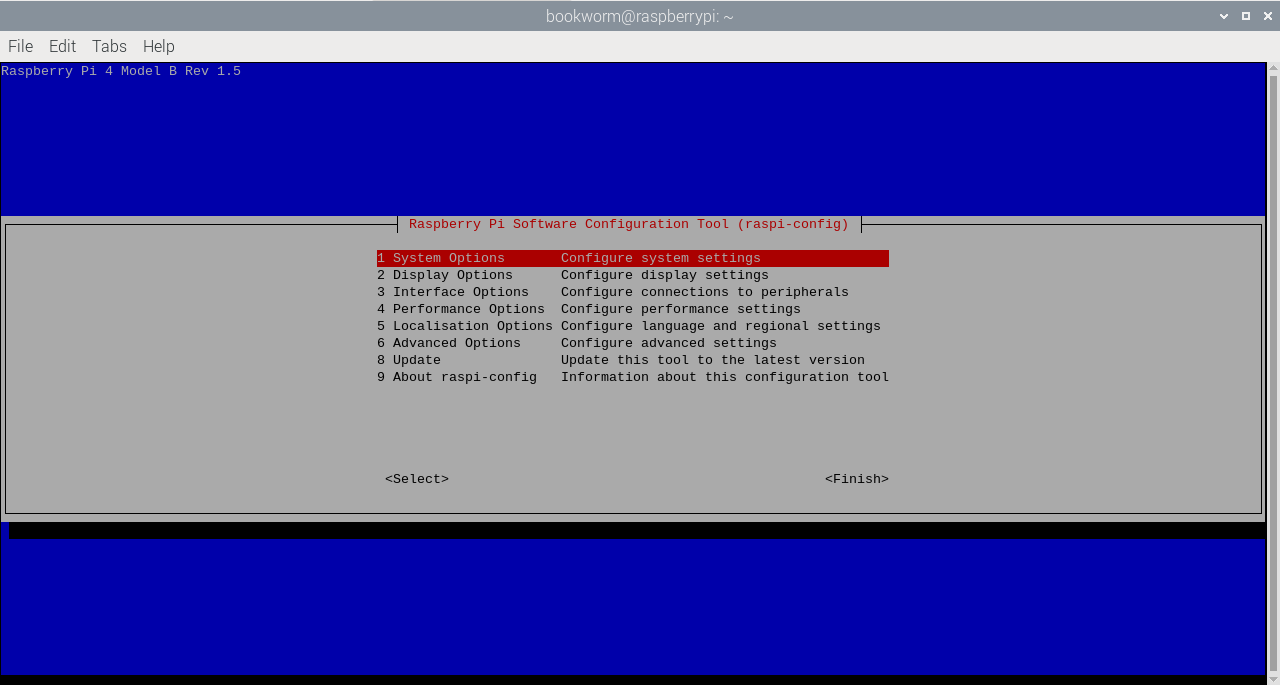1280x685 pixels.
Task: Maximize the terminal window
Action: point(1245,16)
